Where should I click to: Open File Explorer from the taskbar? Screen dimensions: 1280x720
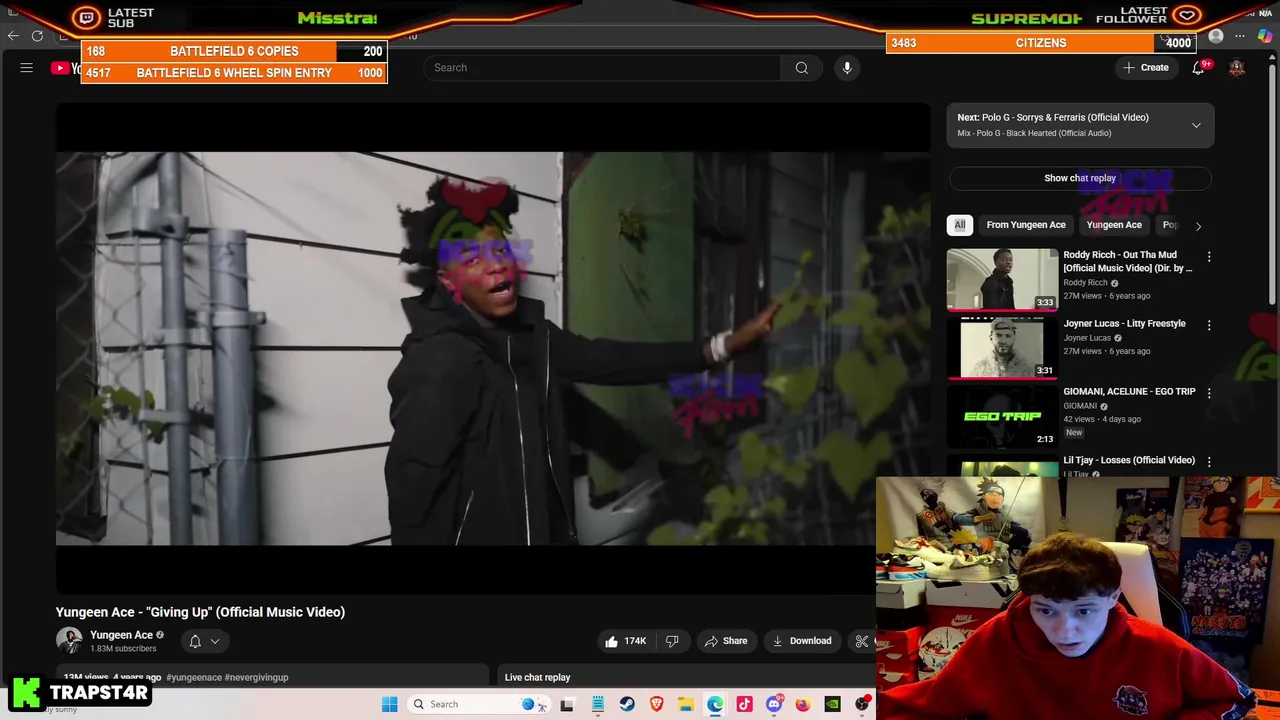(x=686, y=704)
